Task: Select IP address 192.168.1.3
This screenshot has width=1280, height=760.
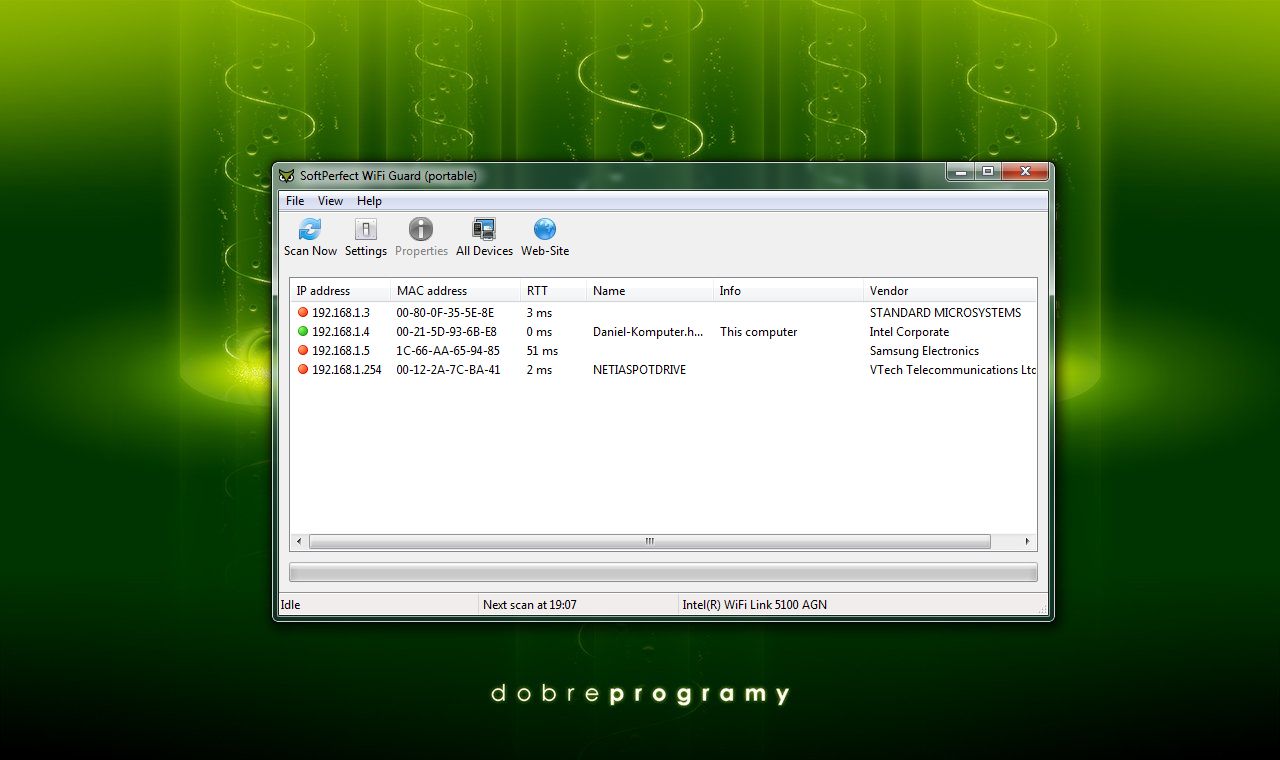Action: tap(340, 313)
